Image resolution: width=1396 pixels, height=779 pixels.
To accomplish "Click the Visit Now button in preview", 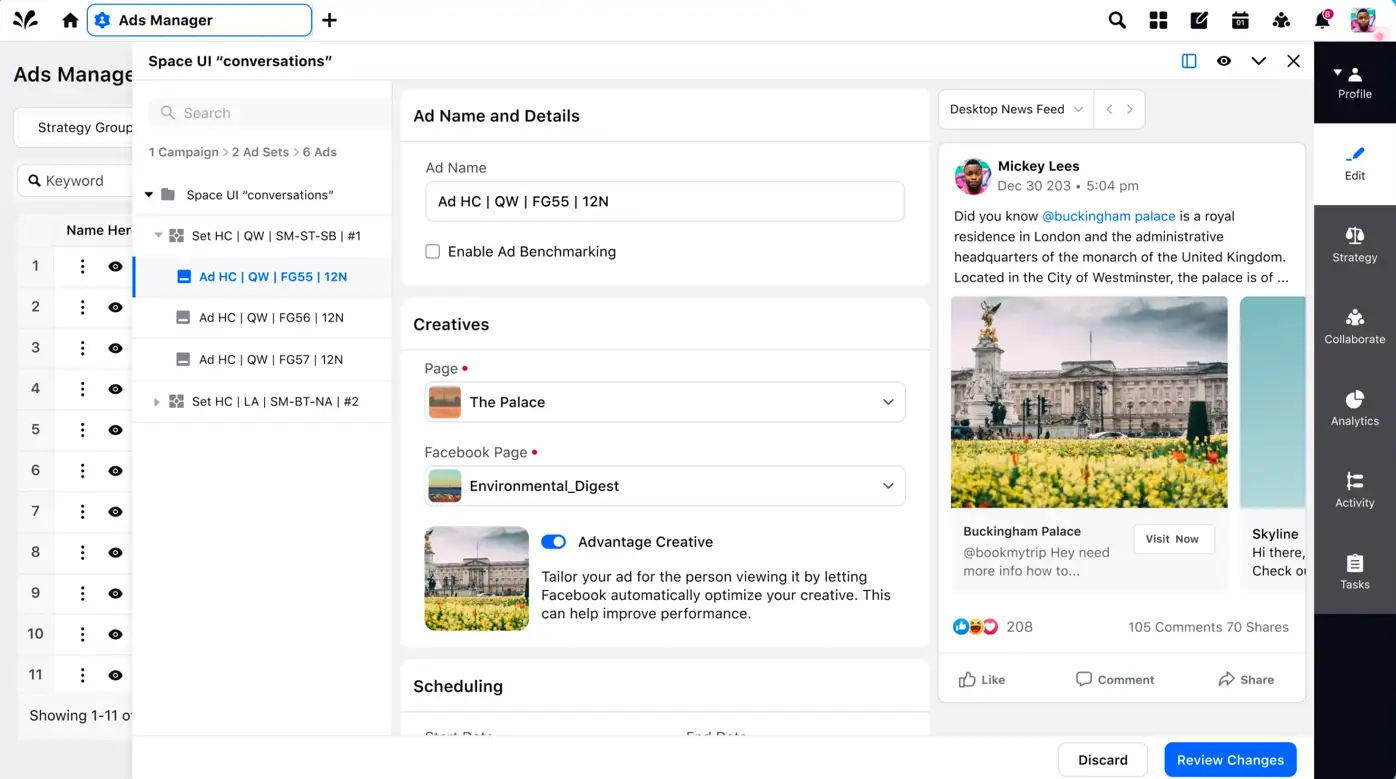I will [1173, 539].
